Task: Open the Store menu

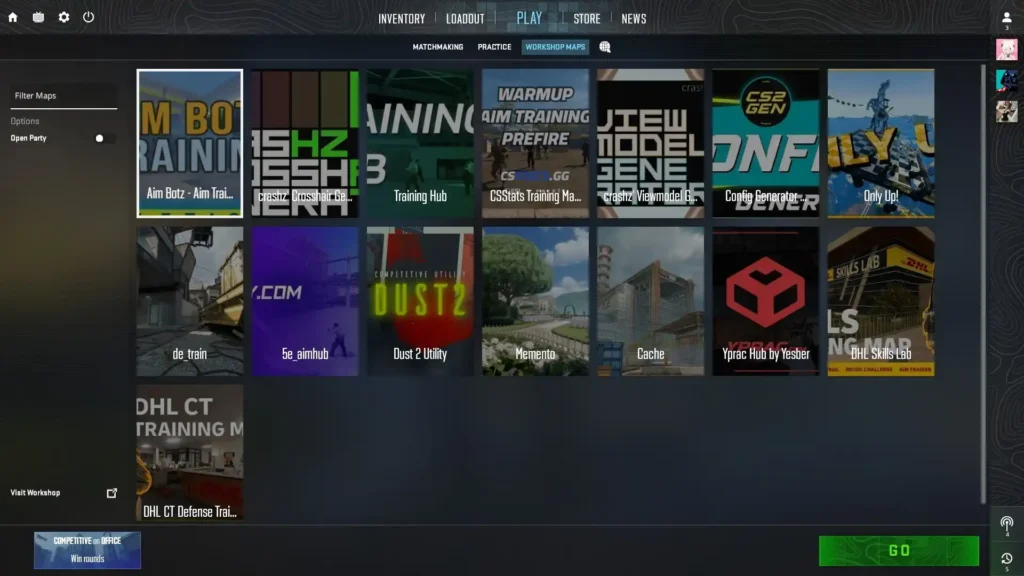Action: pos(587,18)
